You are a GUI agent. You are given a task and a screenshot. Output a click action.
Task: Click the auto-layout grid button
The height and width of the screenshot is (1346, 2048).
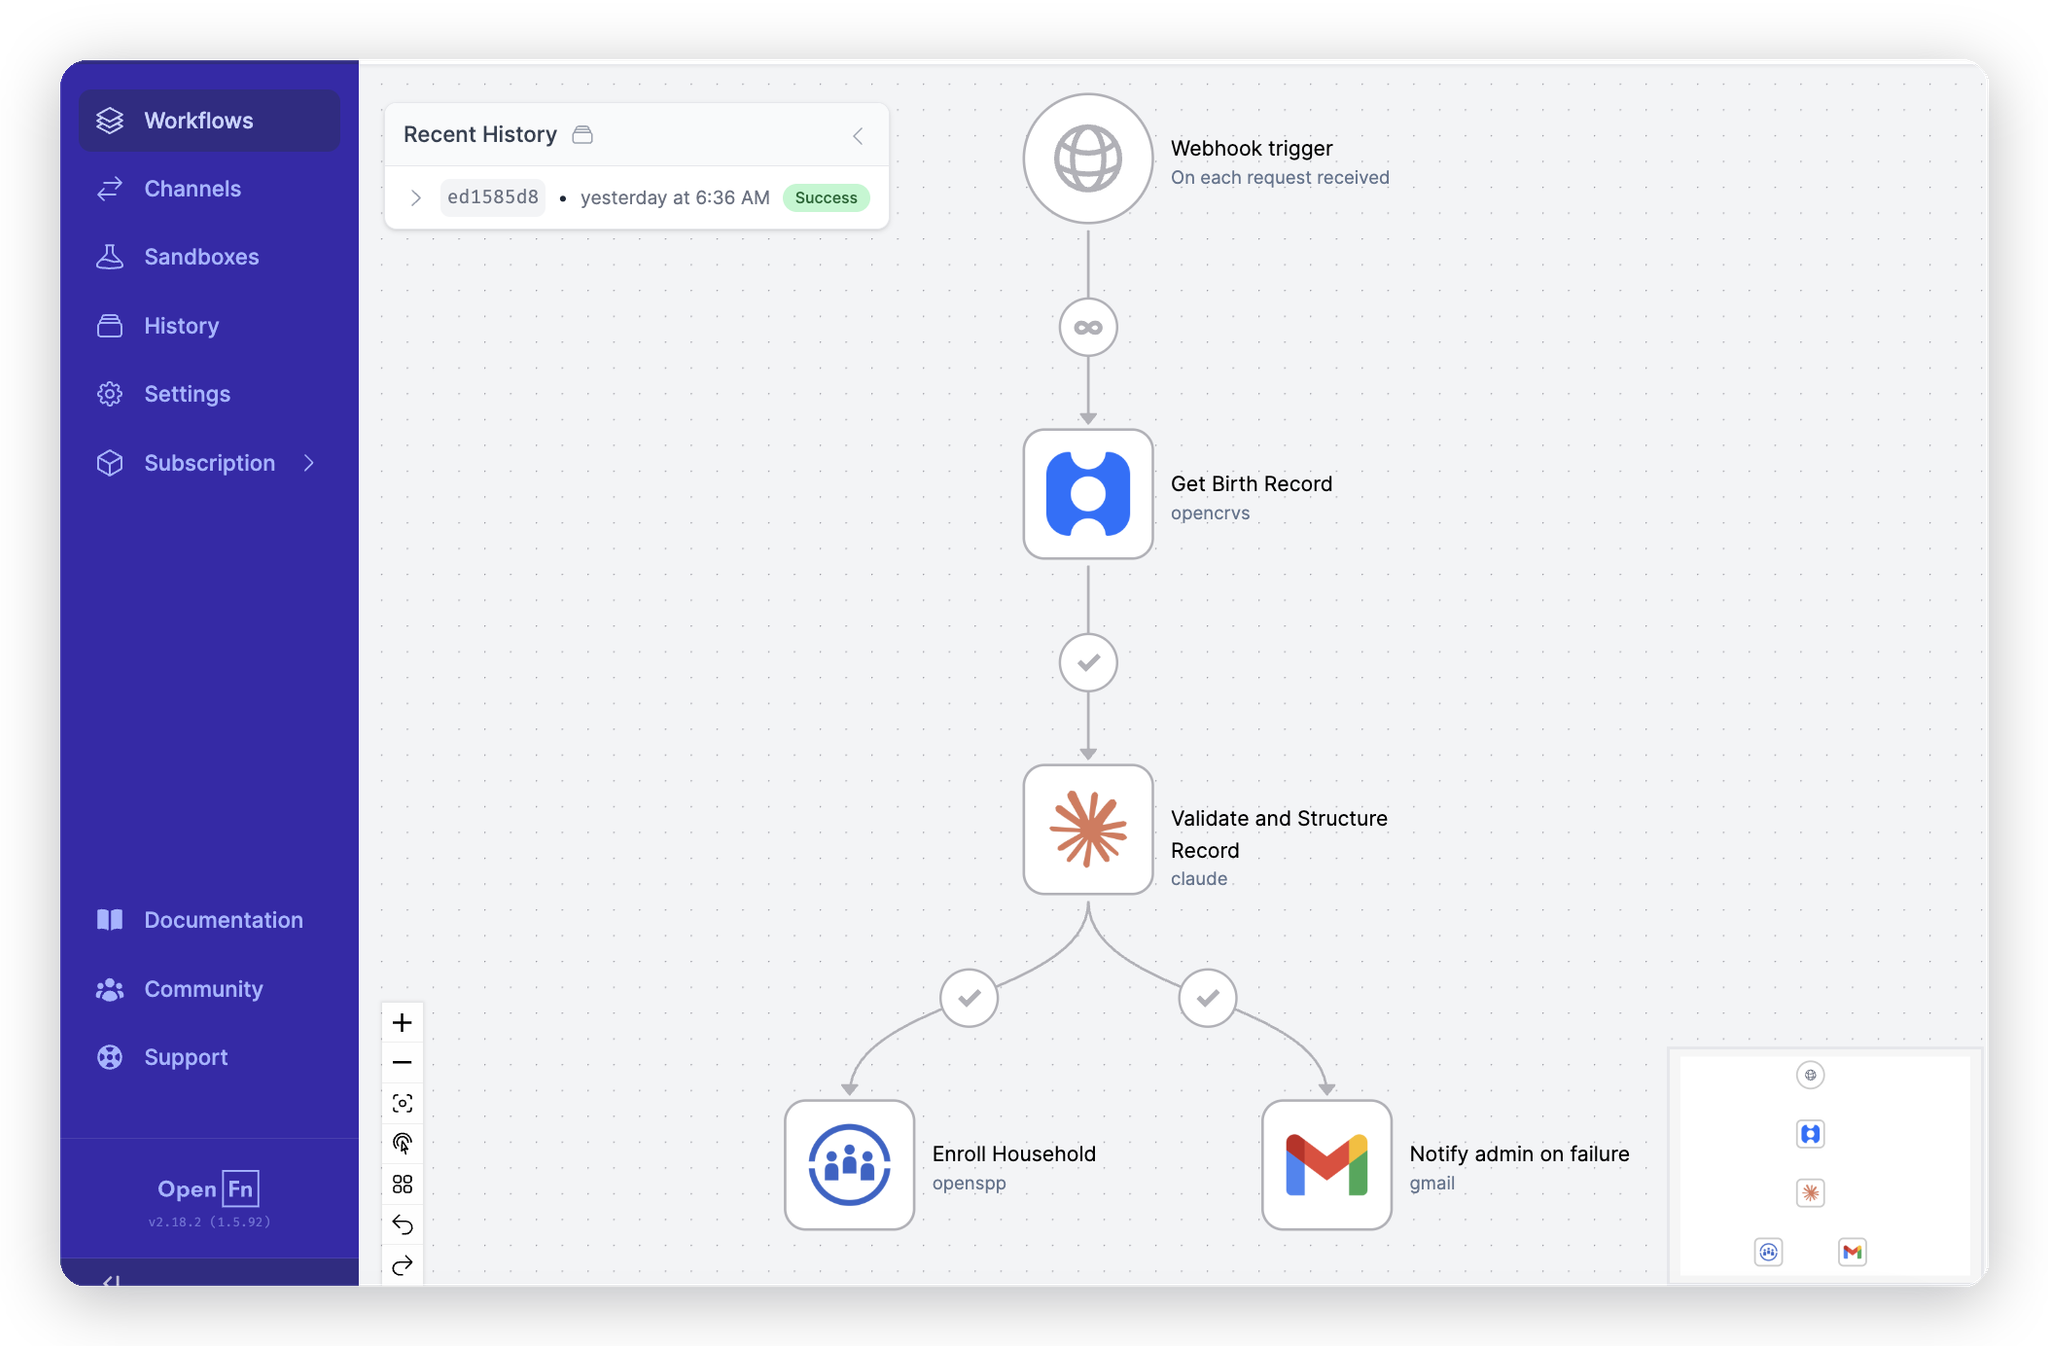[x=402, y=1185]
